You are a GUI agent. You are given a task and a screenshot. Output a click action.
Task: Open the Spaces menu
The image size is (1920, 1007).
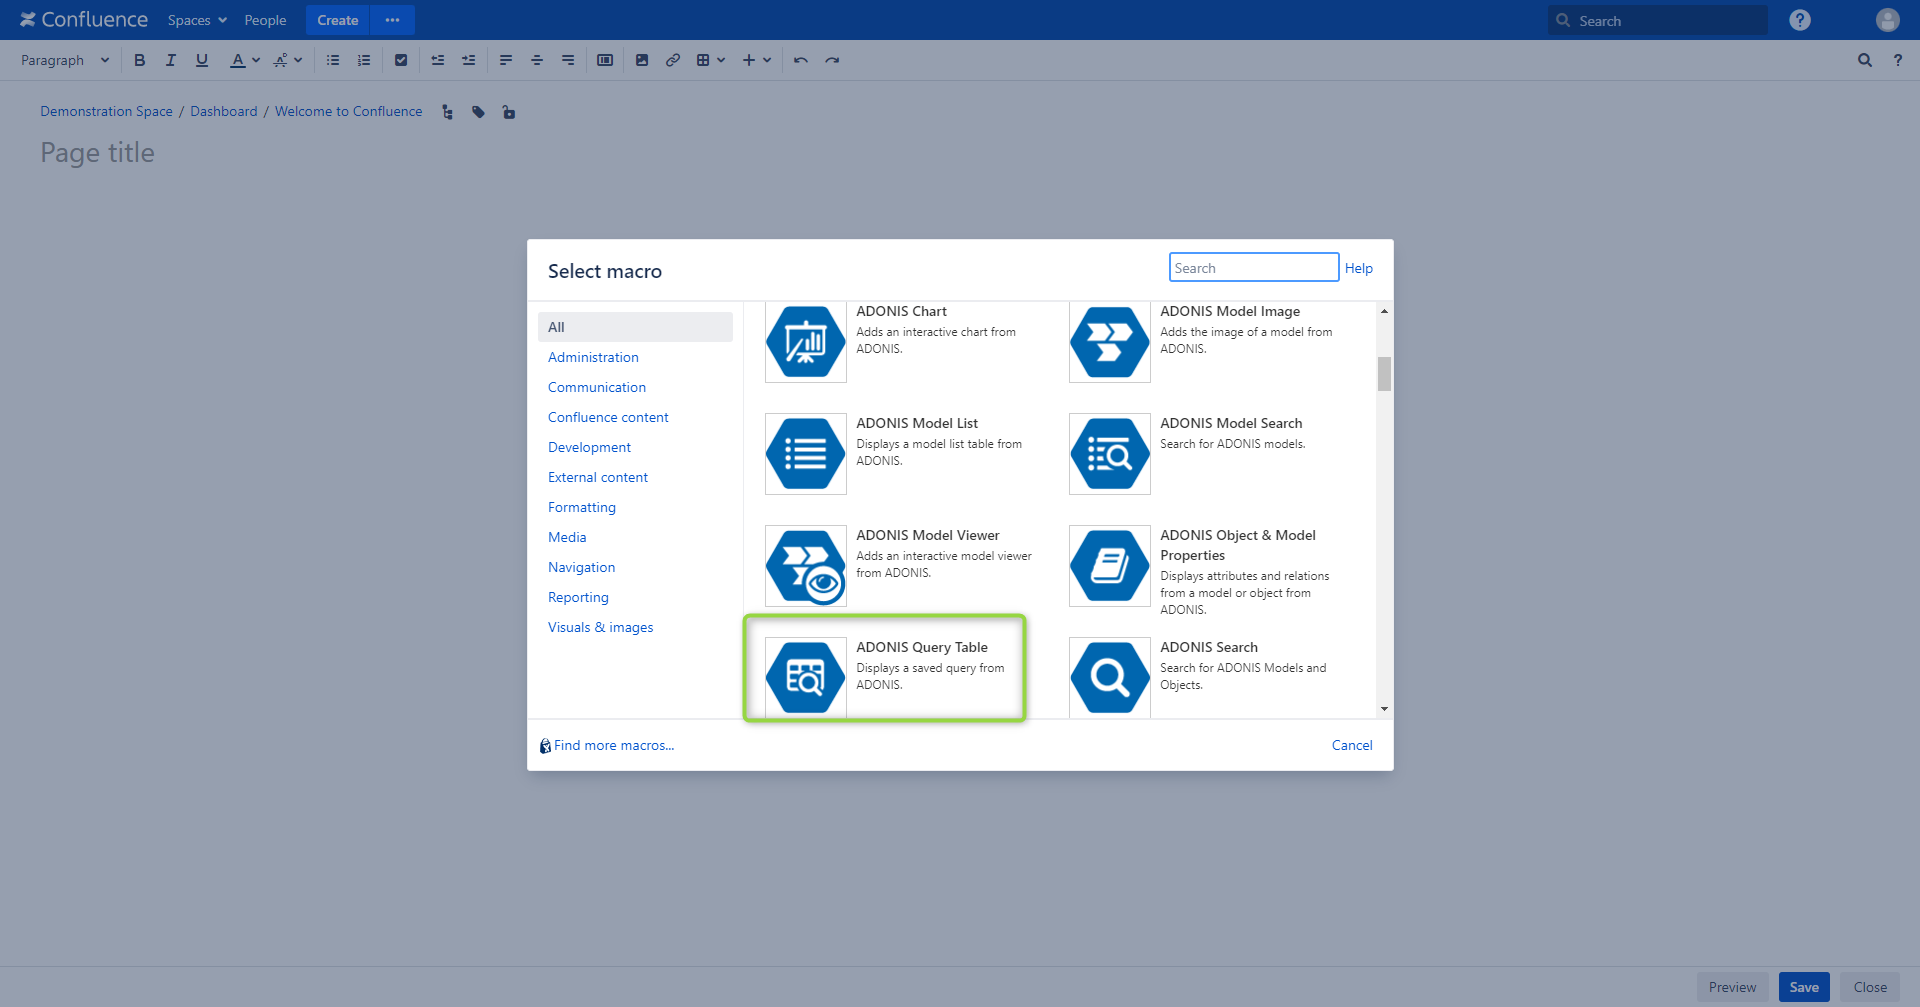(197, 20)
